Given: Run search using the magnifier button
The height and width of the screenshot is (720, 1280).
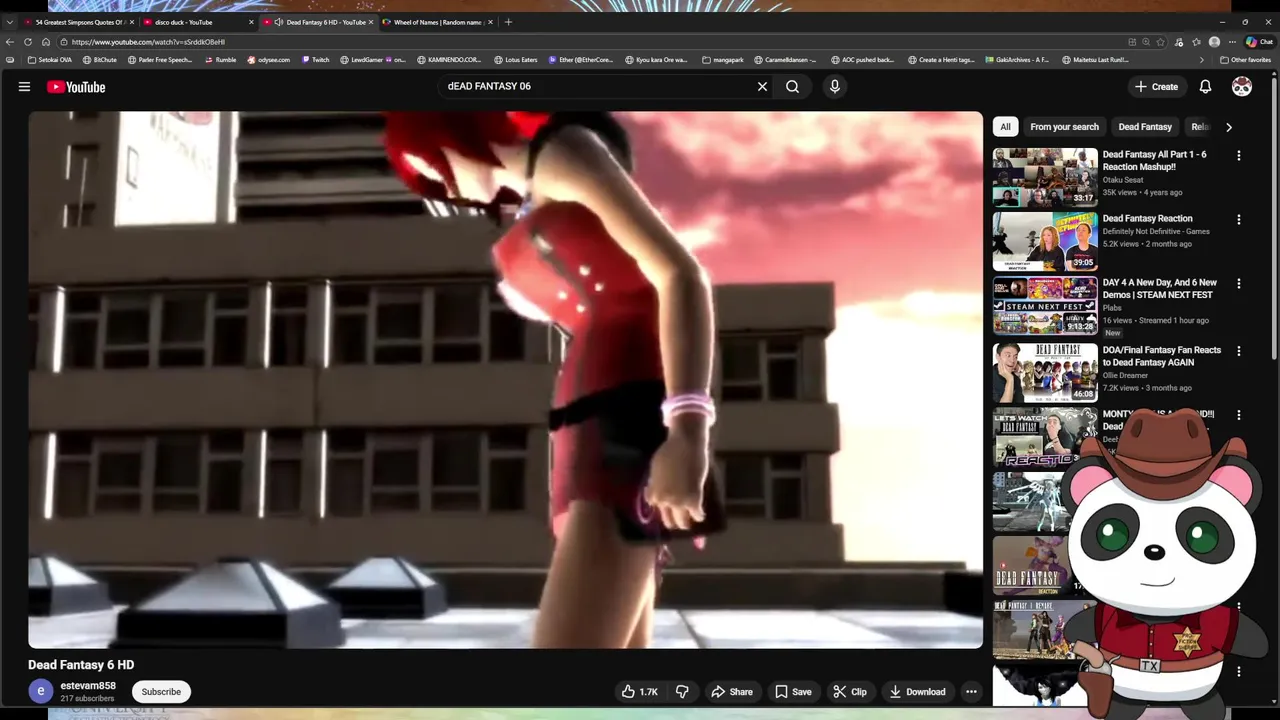Looking at the screenshot, I should click(792, 87).
